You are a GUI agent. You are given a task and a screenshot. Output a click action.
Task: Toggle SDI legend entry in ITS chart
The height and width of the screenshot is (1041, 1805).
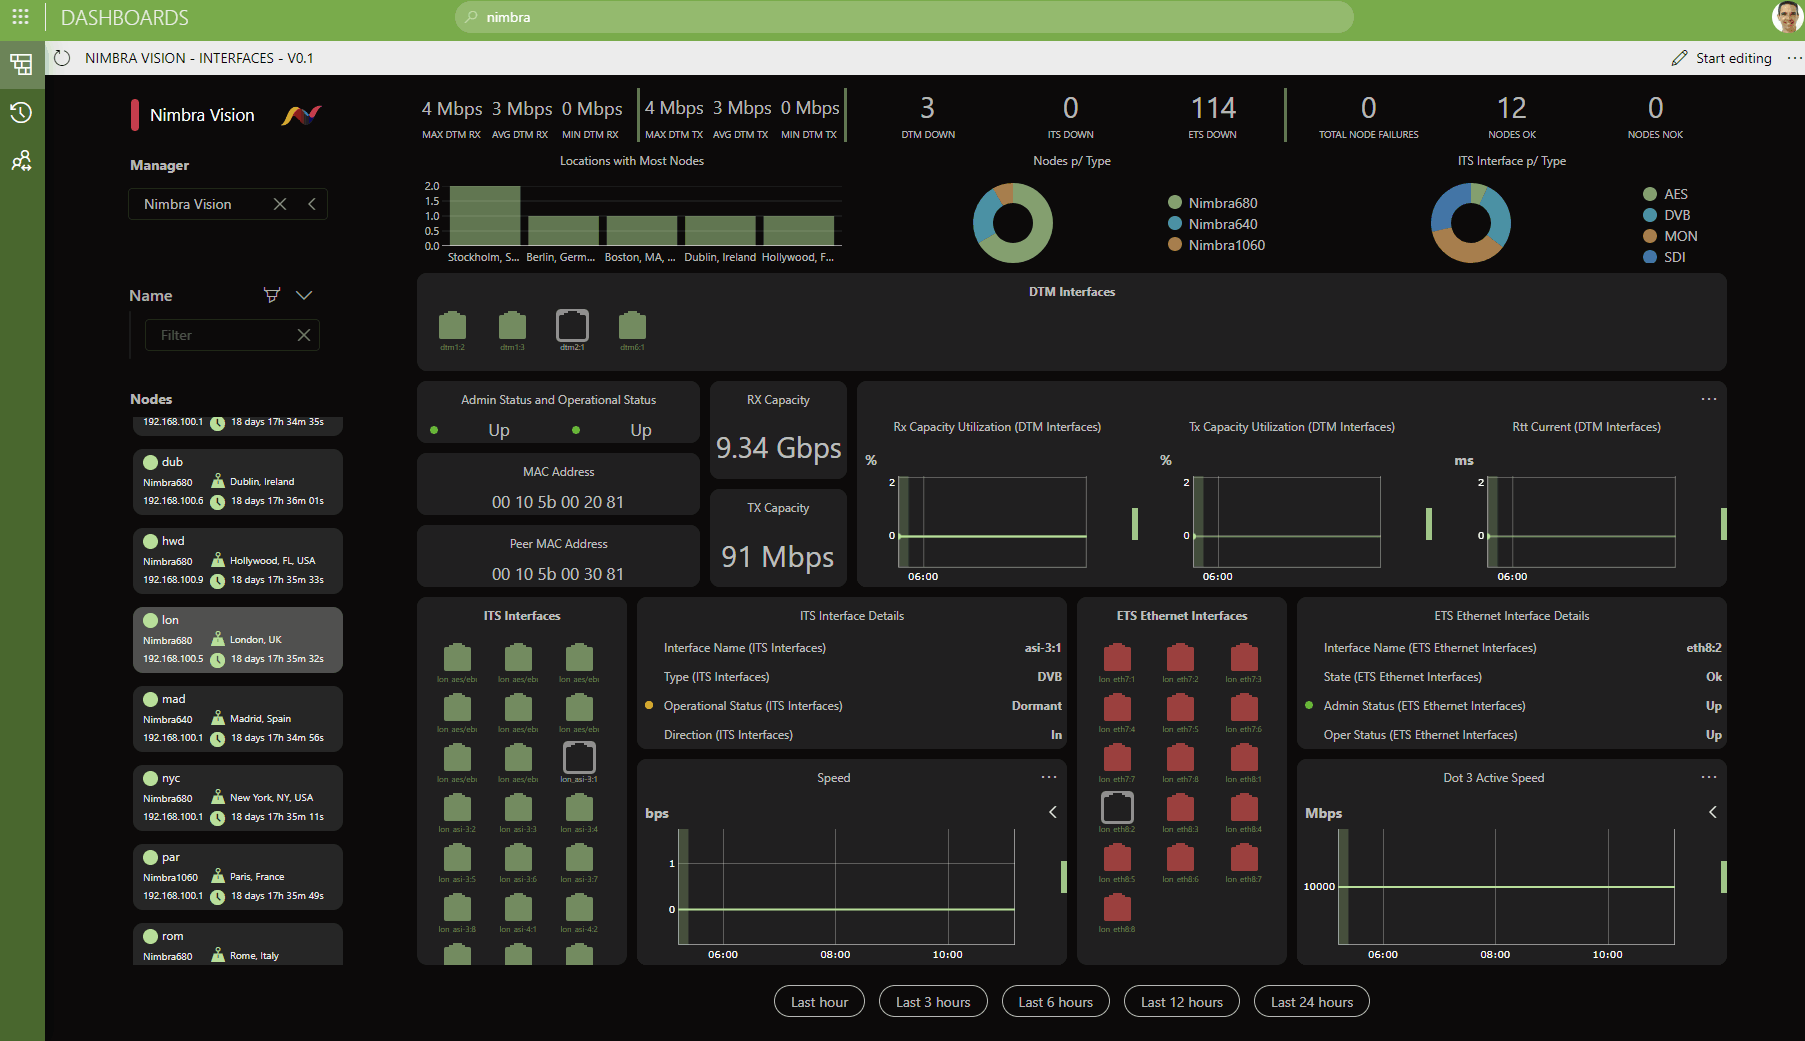pyautogui.click(x=1664, y=257)
